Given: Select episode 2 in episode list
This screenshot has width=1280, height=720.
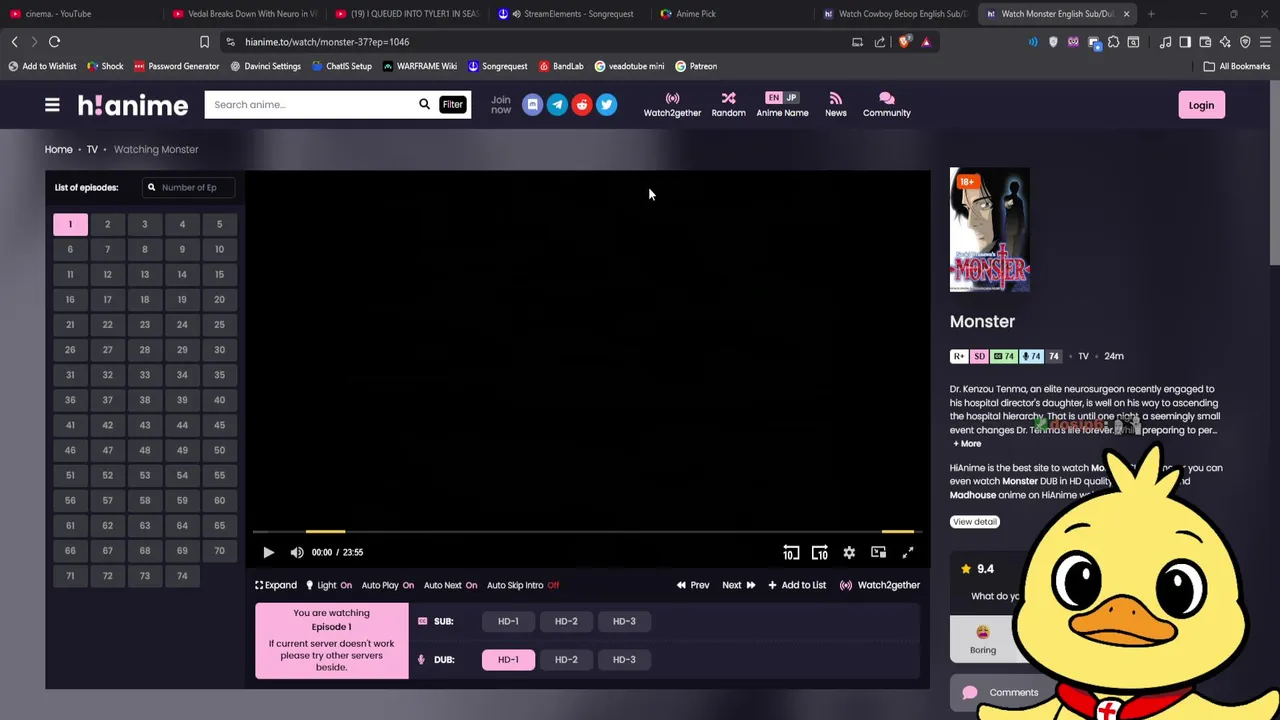Looking at the screenshot, I should pyautogui.click(x=107, y=224).
